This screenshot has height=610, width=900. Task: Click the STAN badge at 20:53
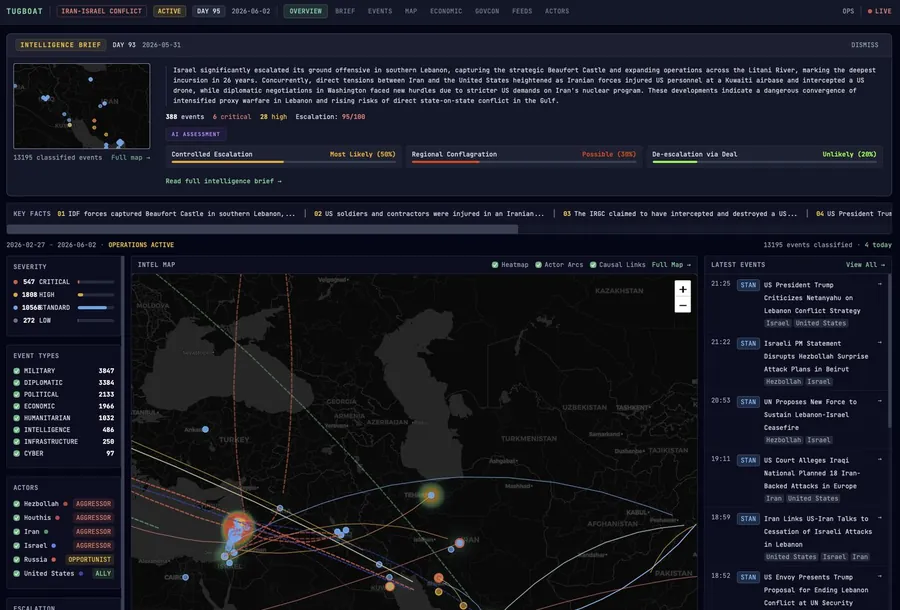(x=748, y=402)
